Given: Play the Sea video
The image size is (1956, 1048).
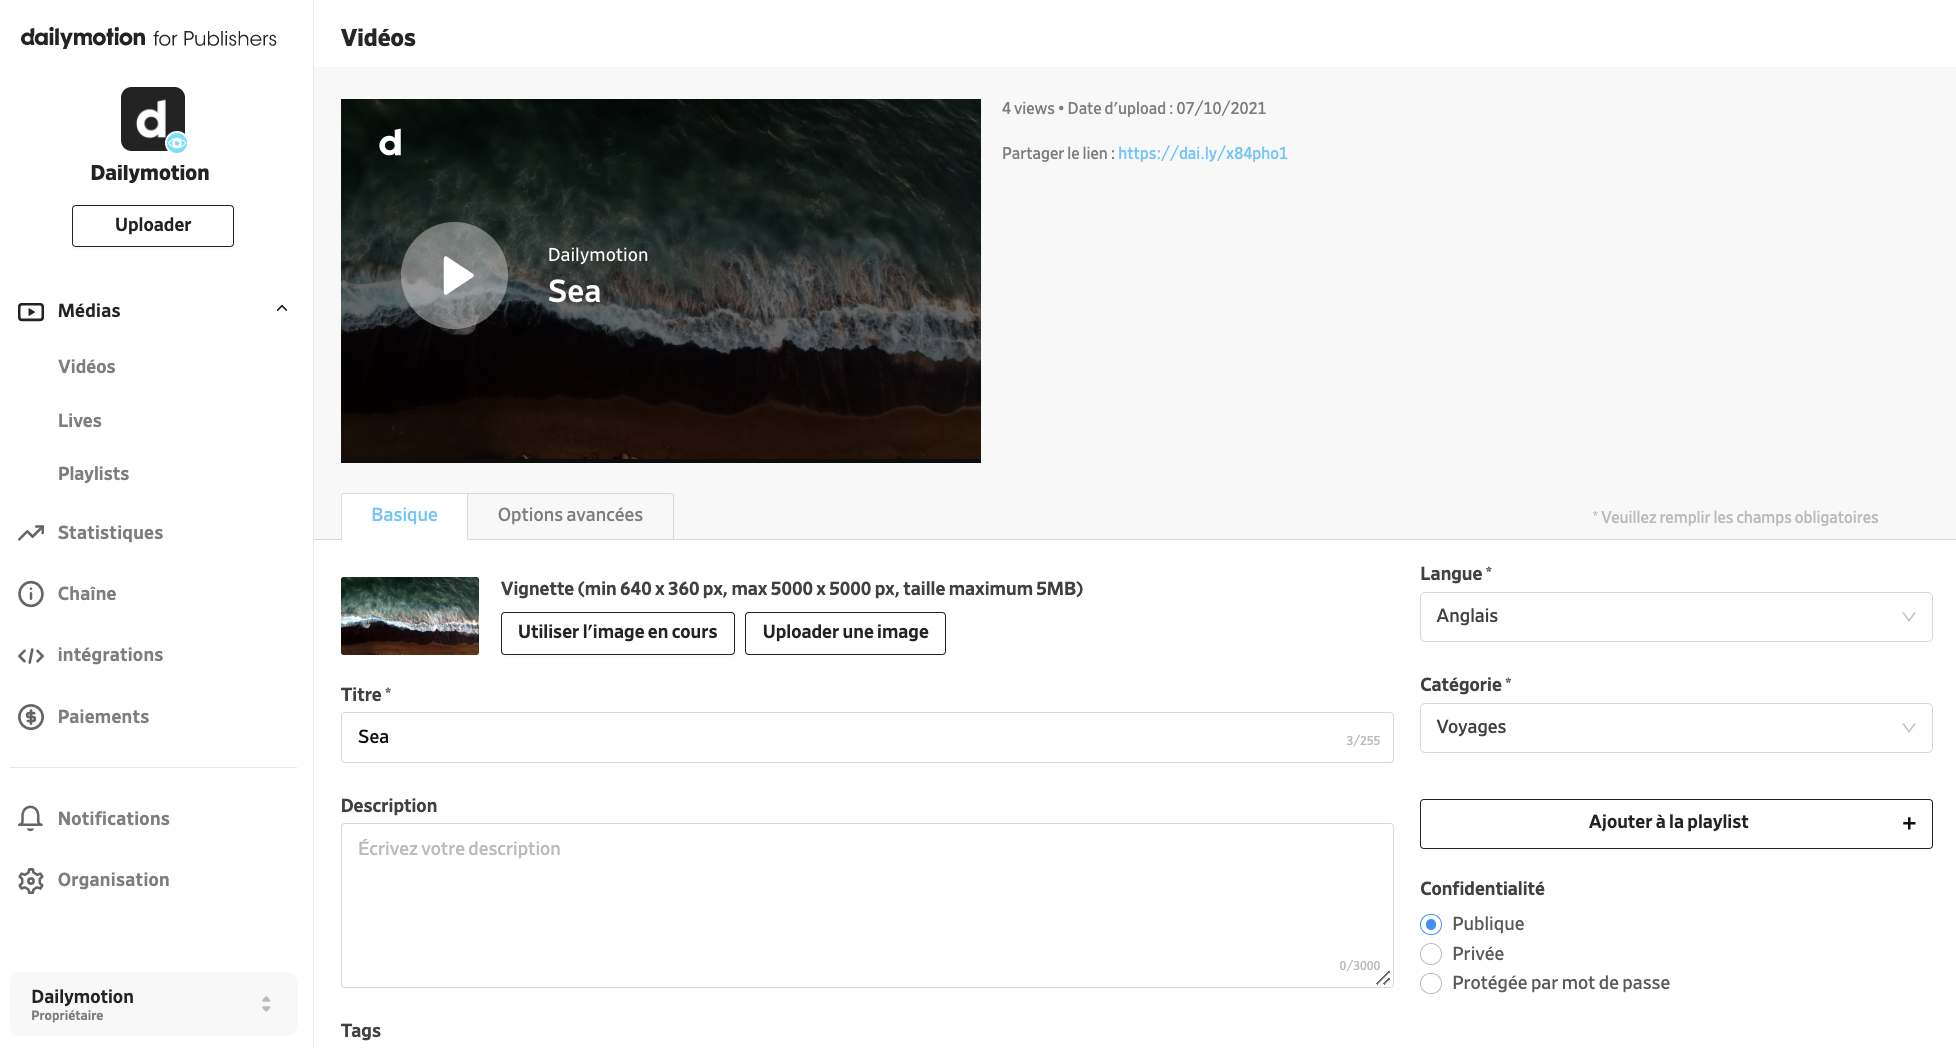Looking at the screenshot, I should point(454,275).
